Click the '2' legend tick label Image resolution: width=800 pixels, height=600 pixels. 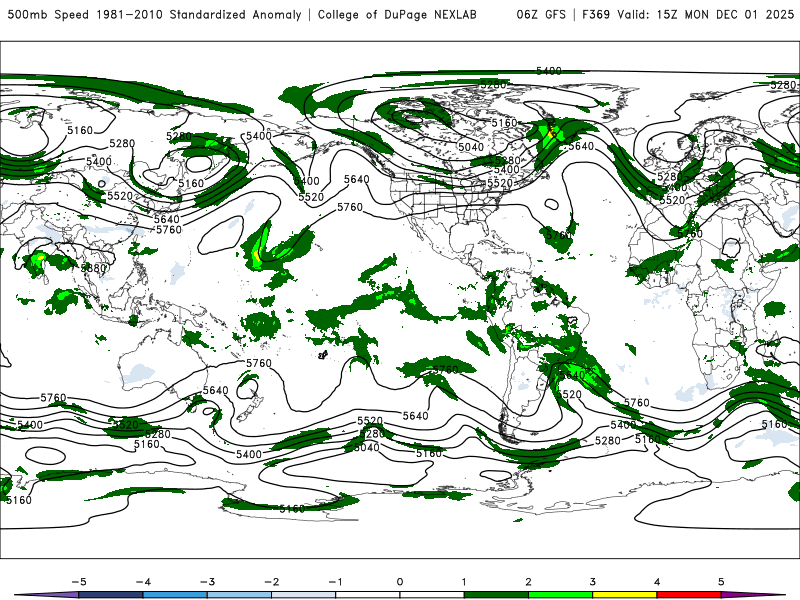tap(528, 582)
